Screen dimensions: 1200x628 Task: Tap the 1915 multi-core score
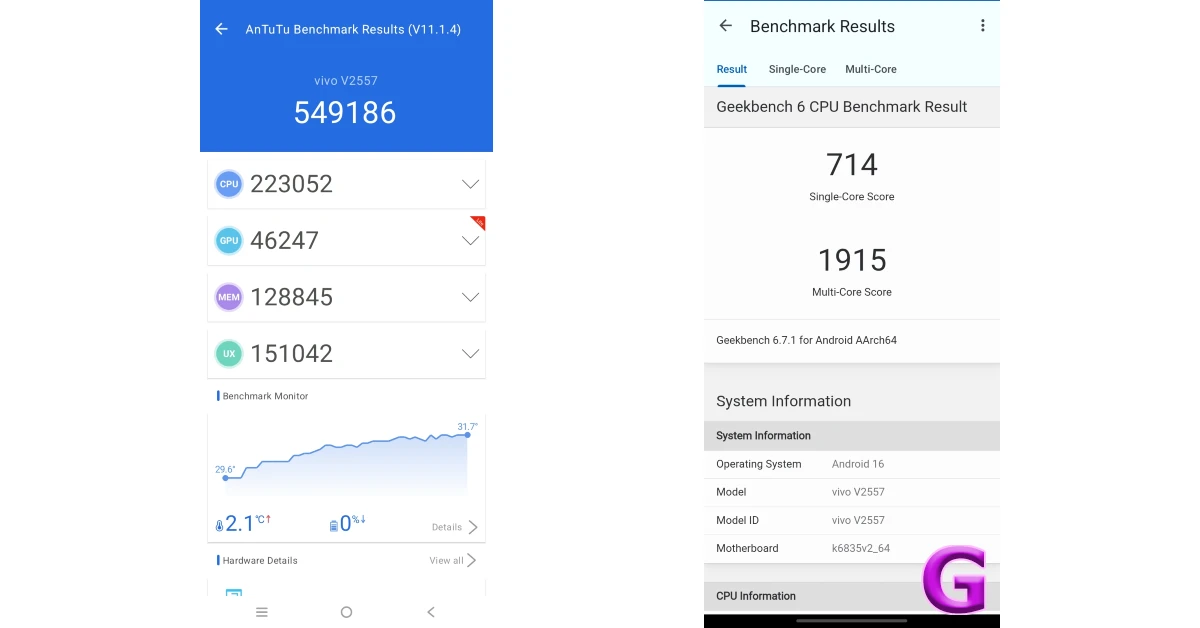pyautogui.click(x=852, y=260)
